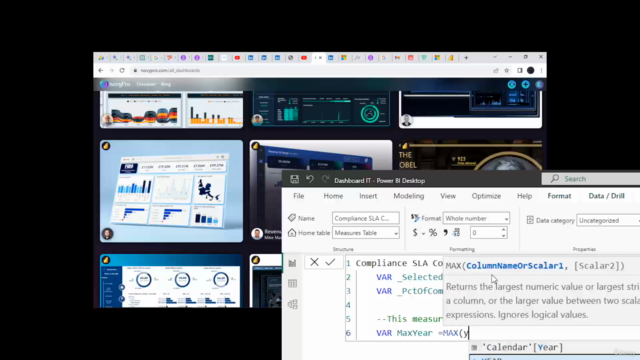The image size is (640, 360).
Task: Open the blue donut charts dashboard thumbnail
Action: (x=171, y=281)
